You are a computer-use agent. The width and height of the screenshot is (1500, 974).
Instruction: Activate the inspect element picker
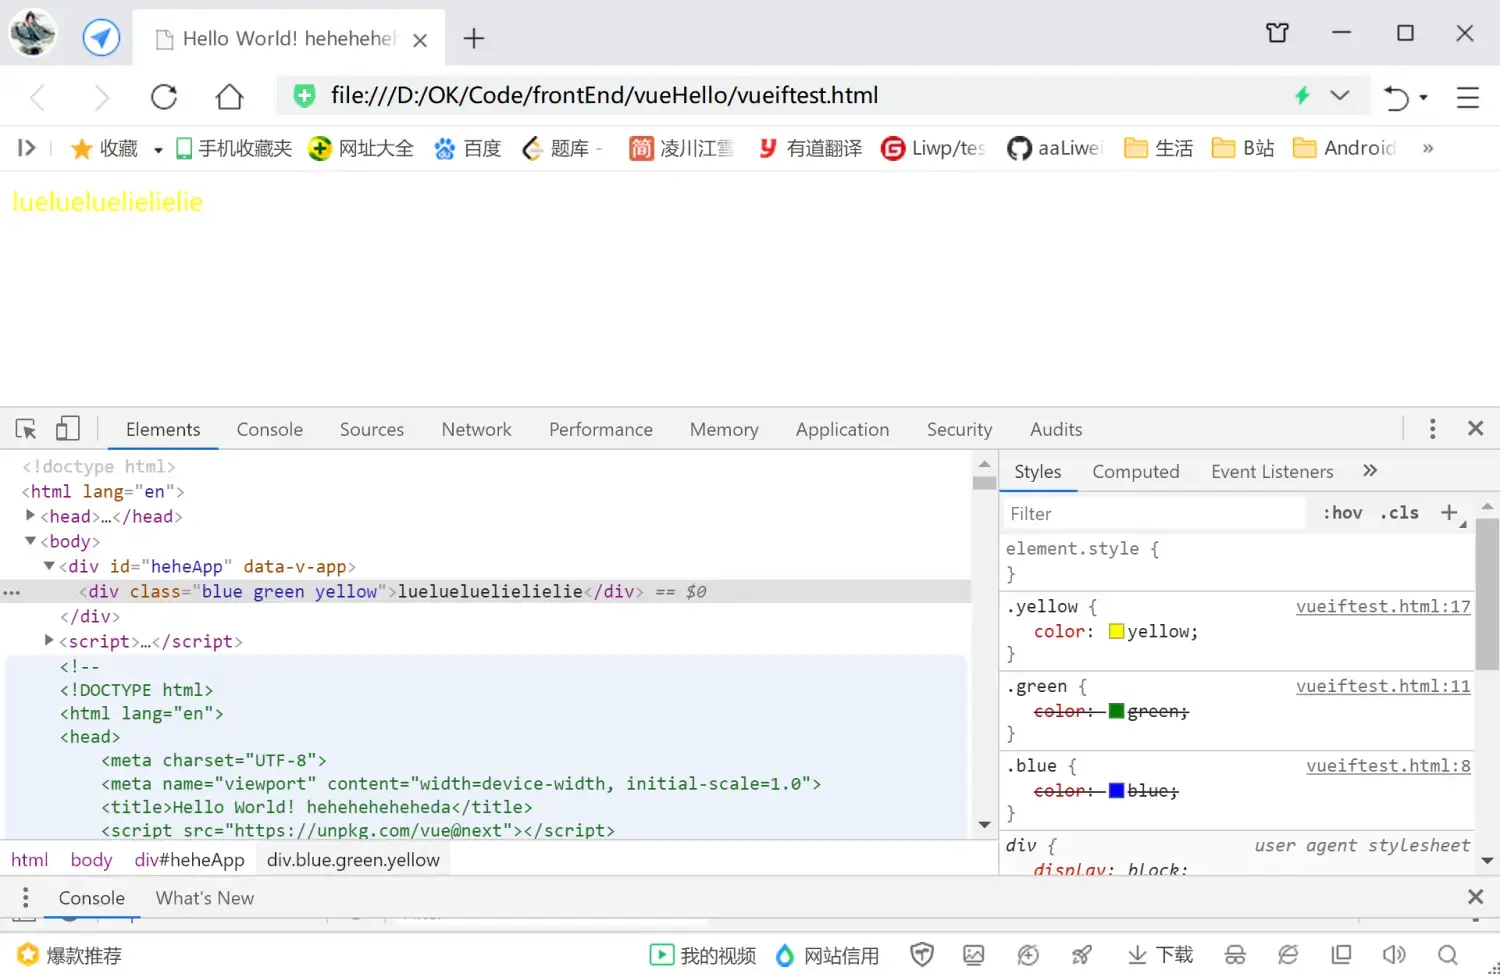pyautogui.click(x=26, y=429)
